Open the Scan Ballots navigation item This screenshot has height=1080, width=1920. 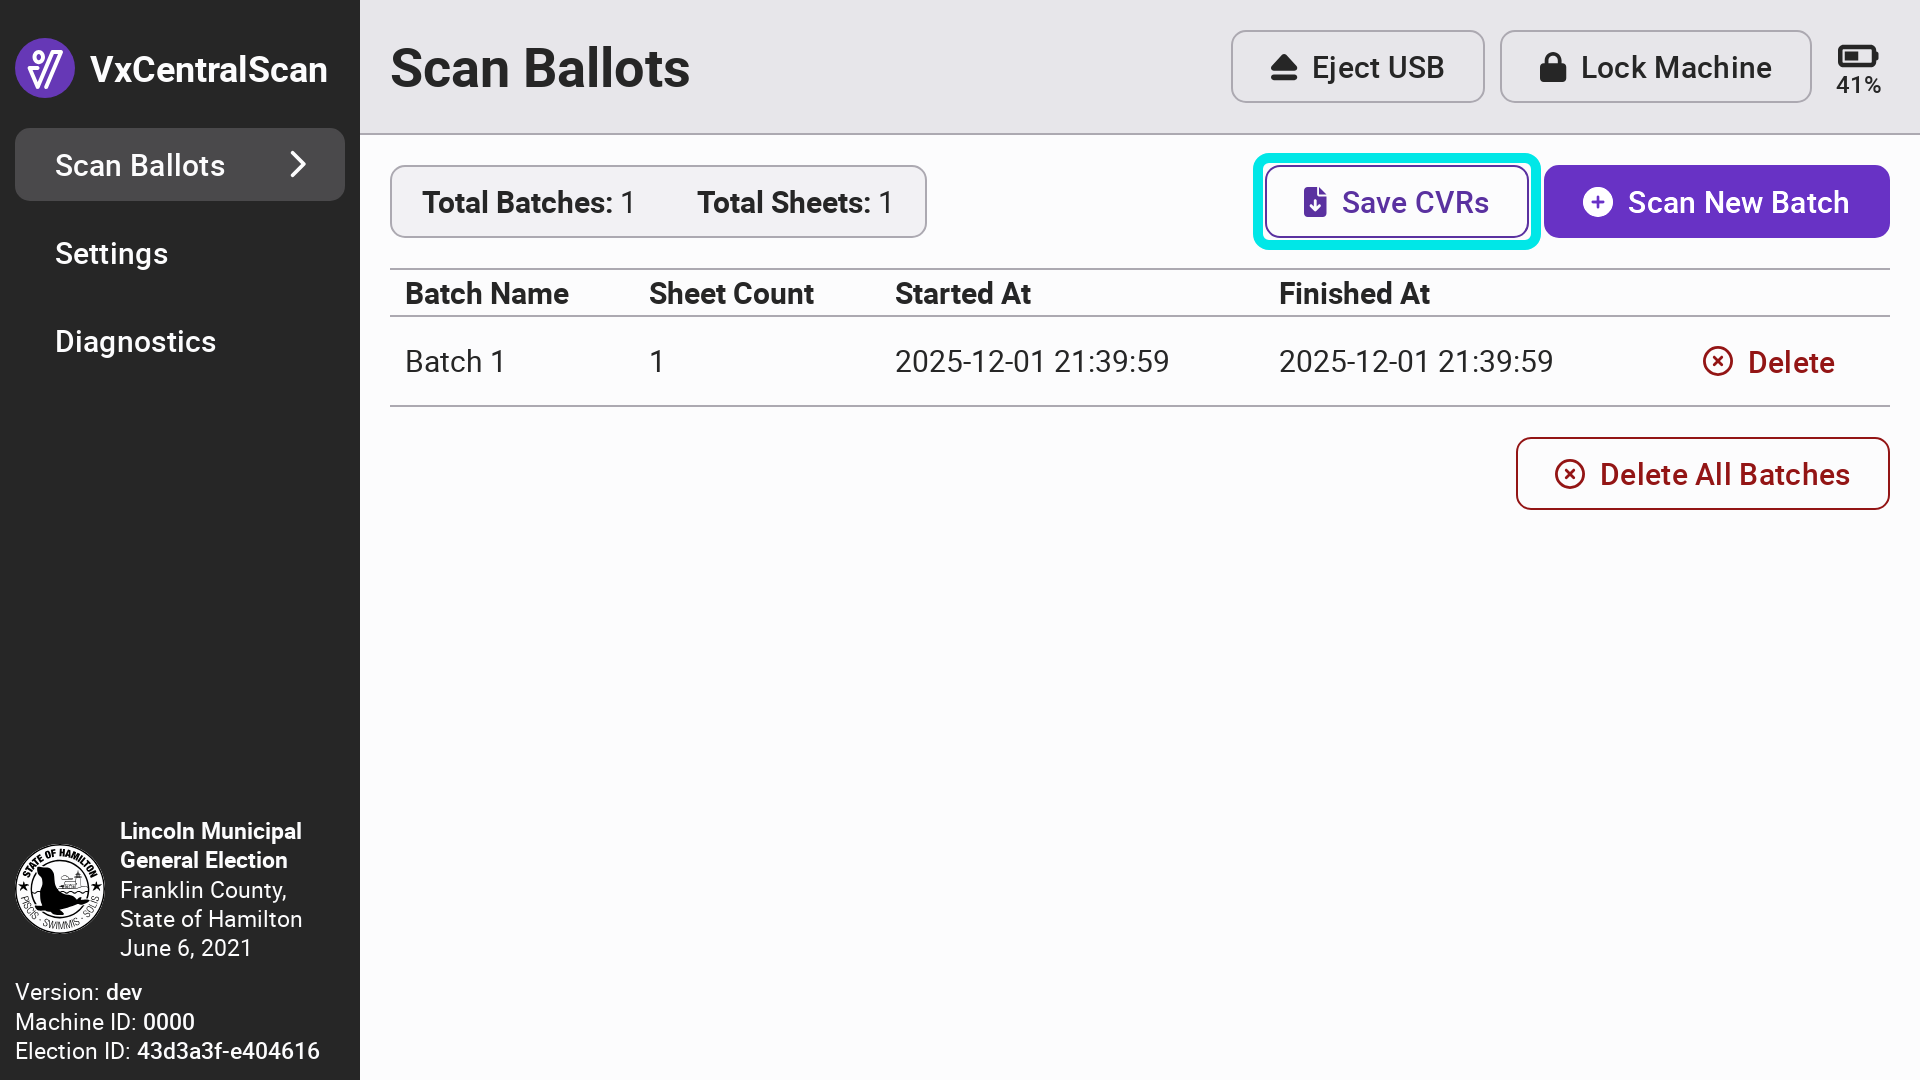point(140,165)
